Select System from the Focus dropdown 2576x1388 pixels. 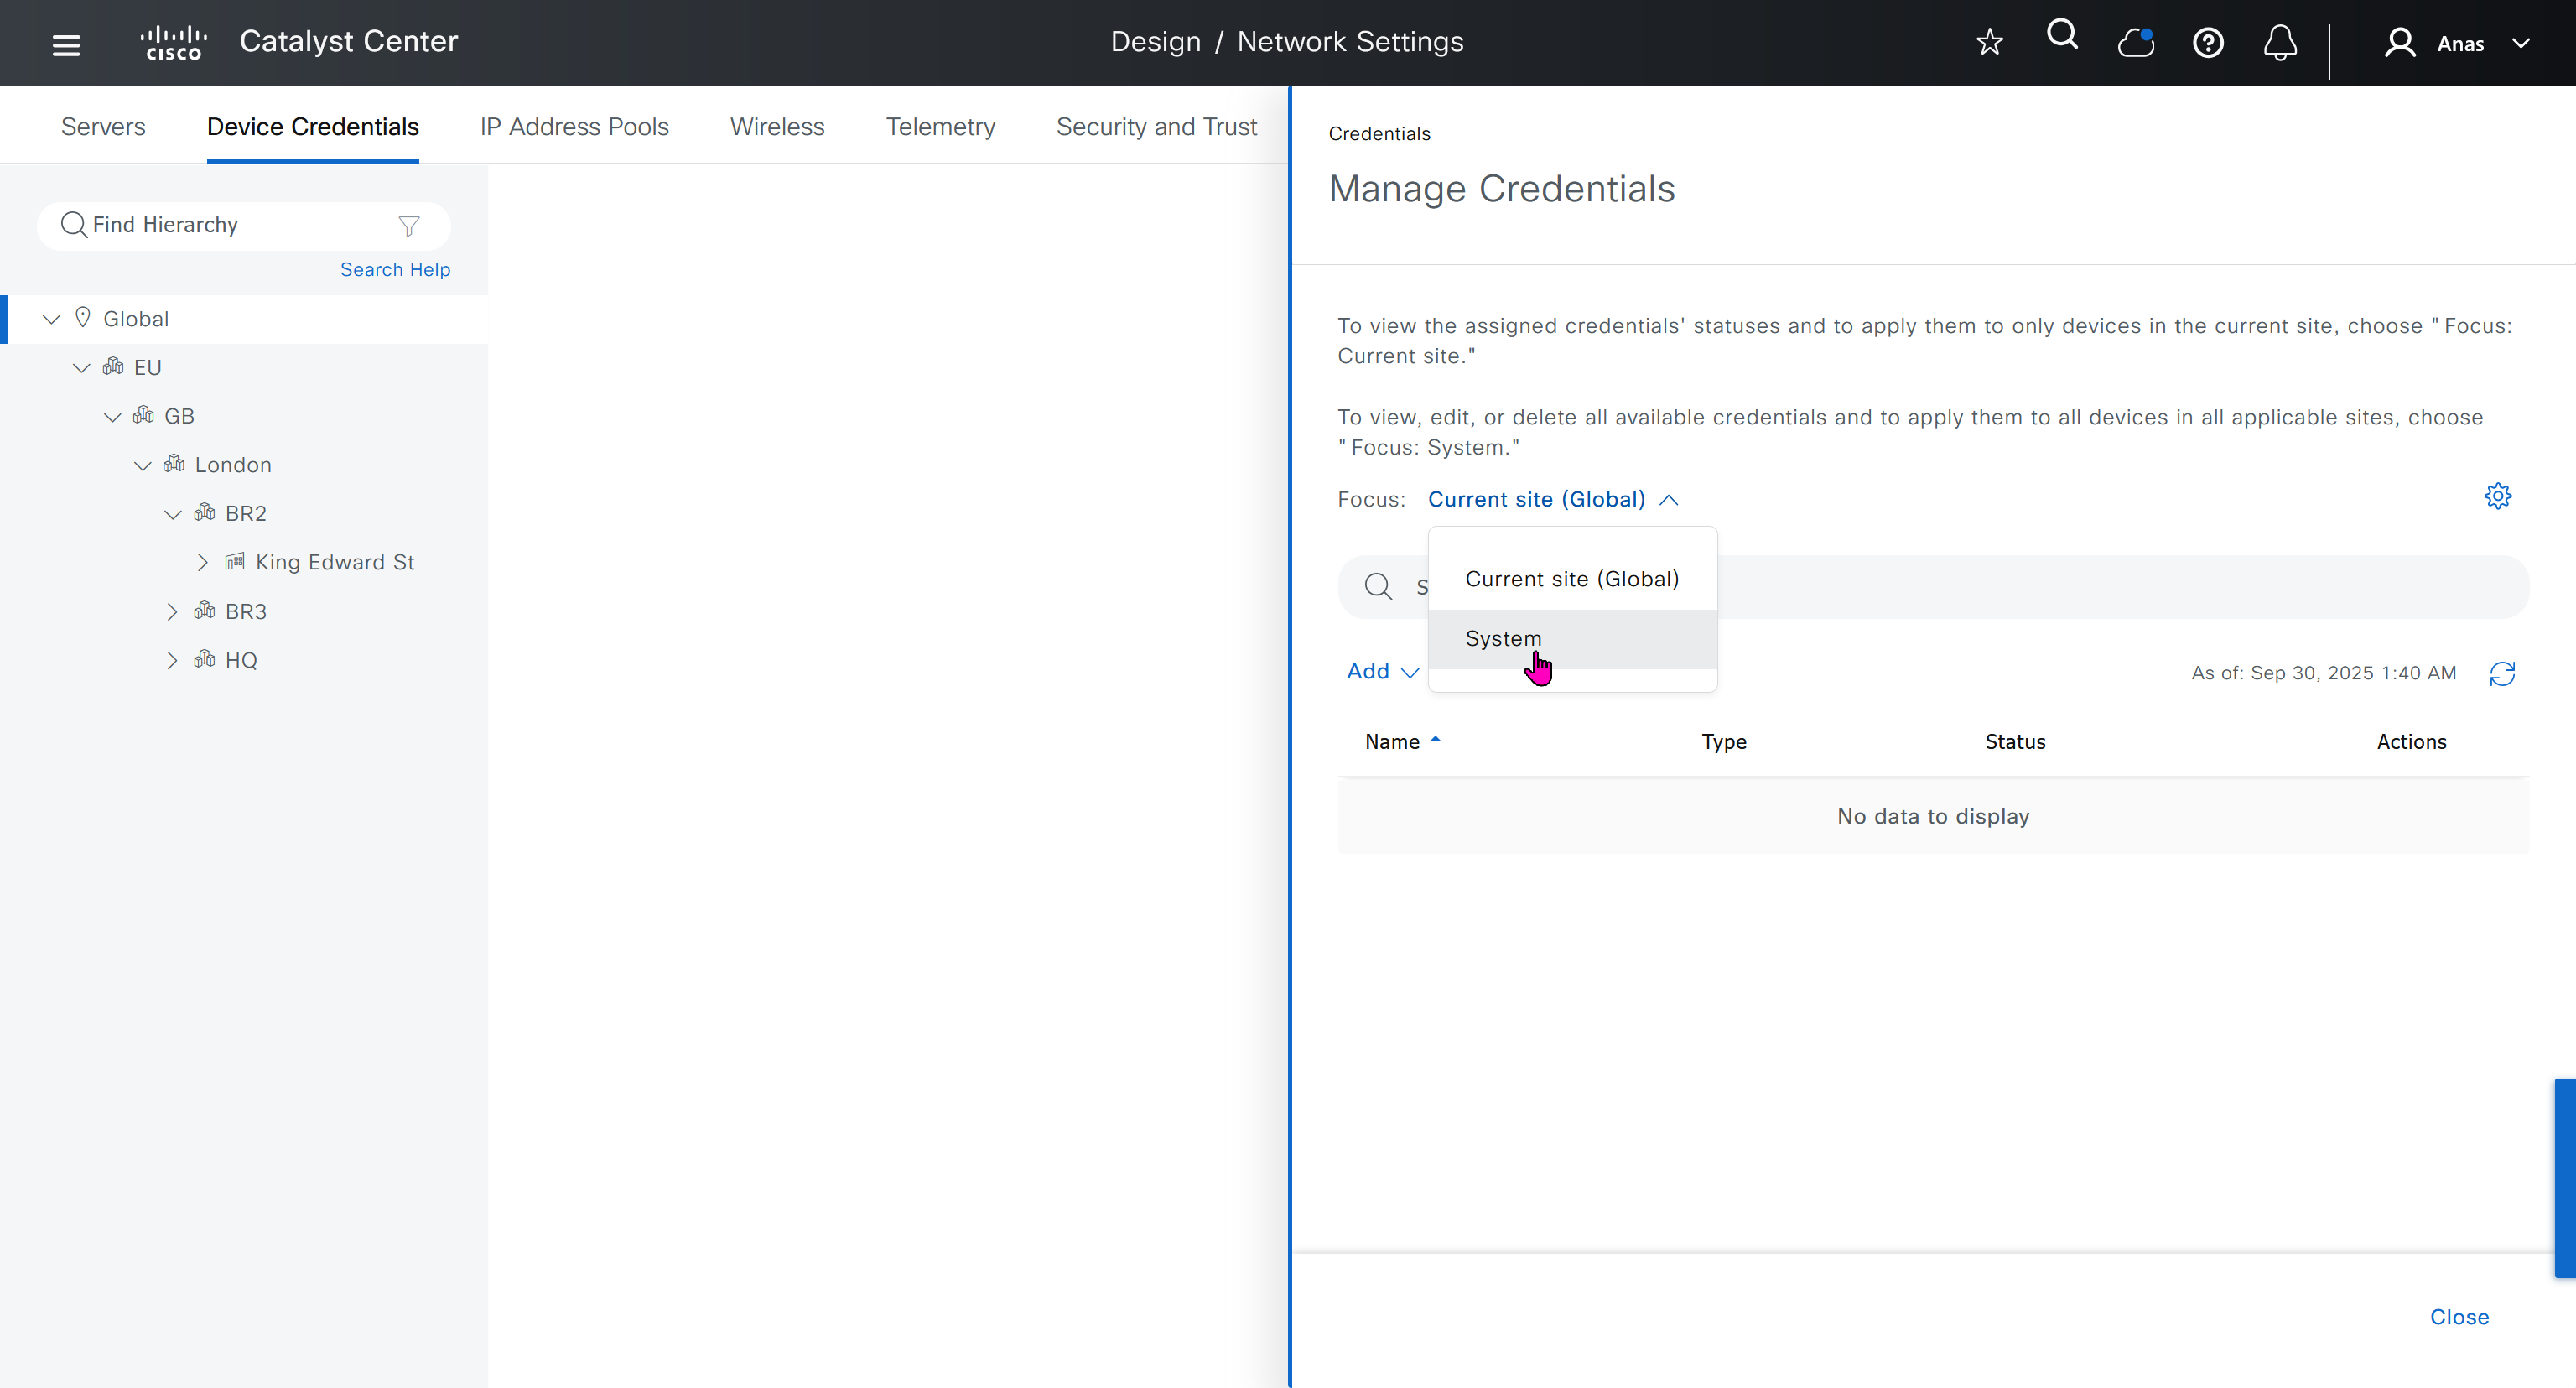(1503, 638)
